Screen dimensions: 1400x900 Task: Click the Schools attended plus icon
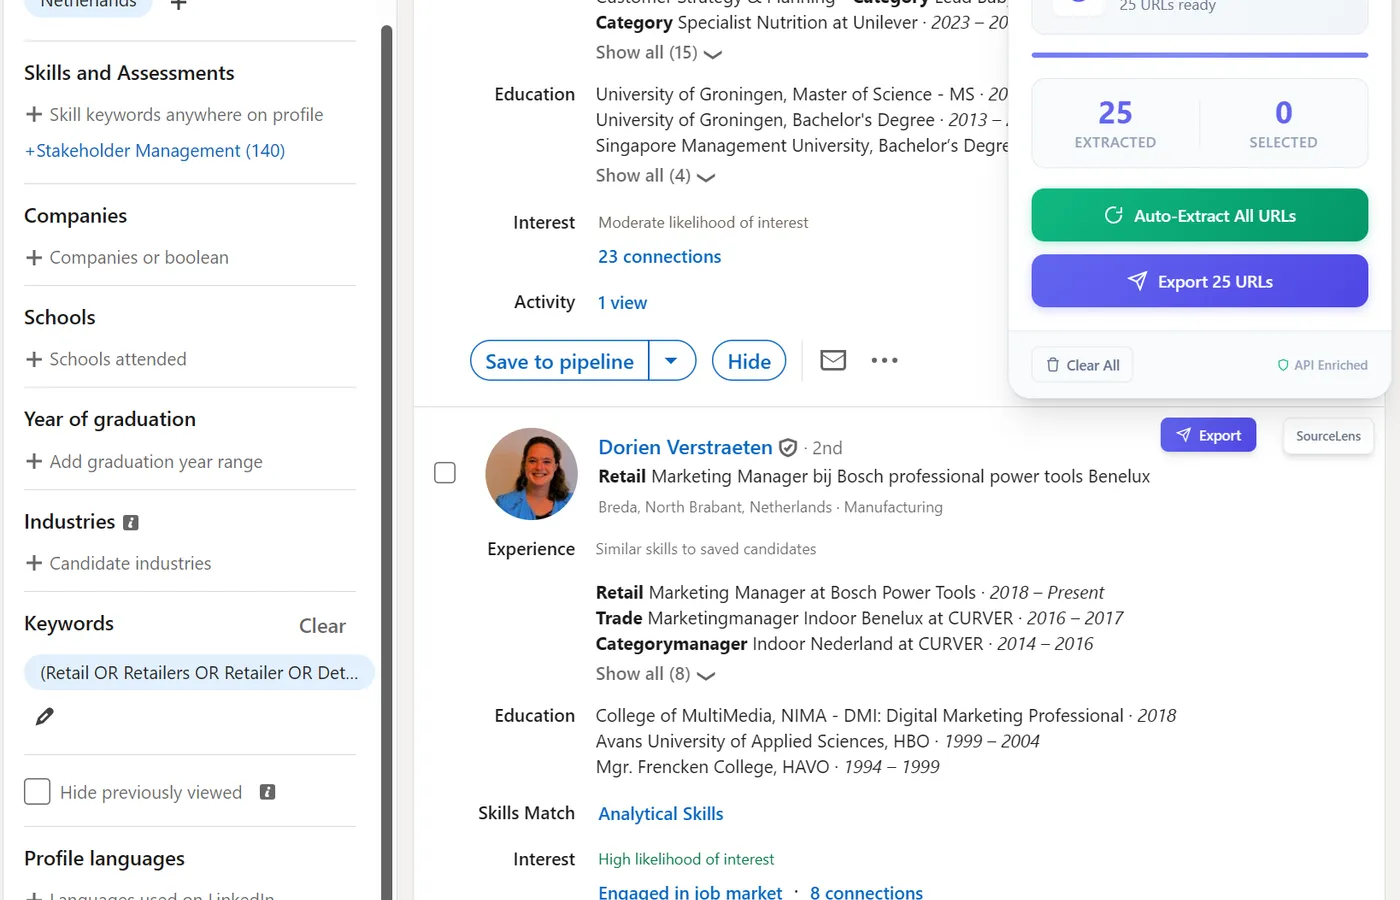point(33,359)
